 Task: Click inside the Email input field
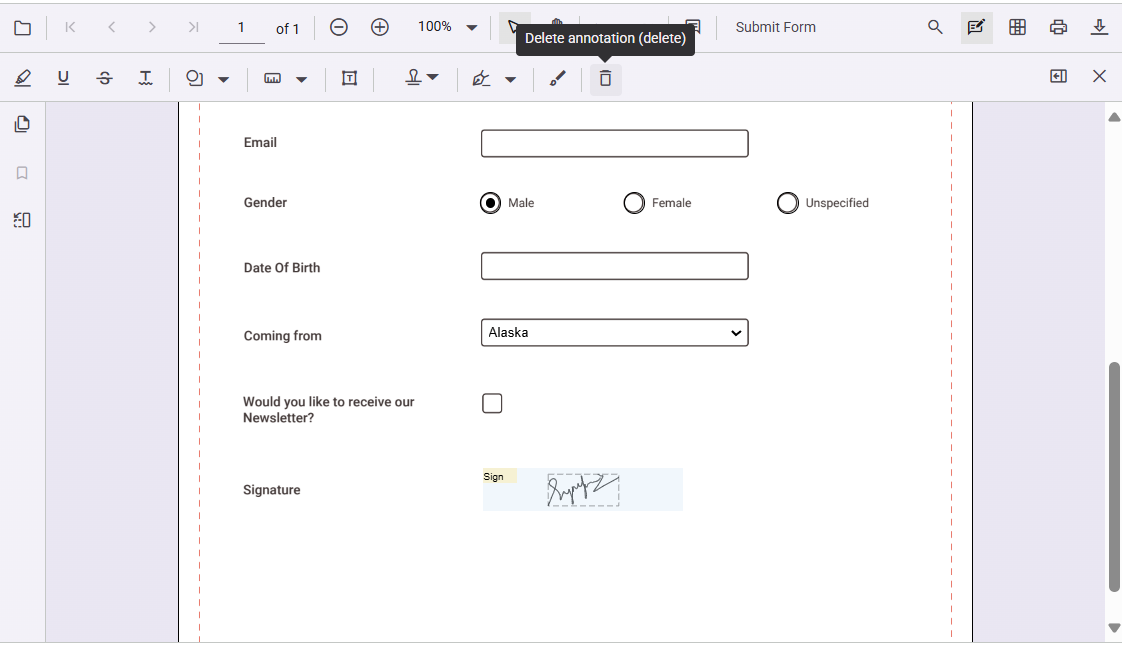click(x=613, y=143)
